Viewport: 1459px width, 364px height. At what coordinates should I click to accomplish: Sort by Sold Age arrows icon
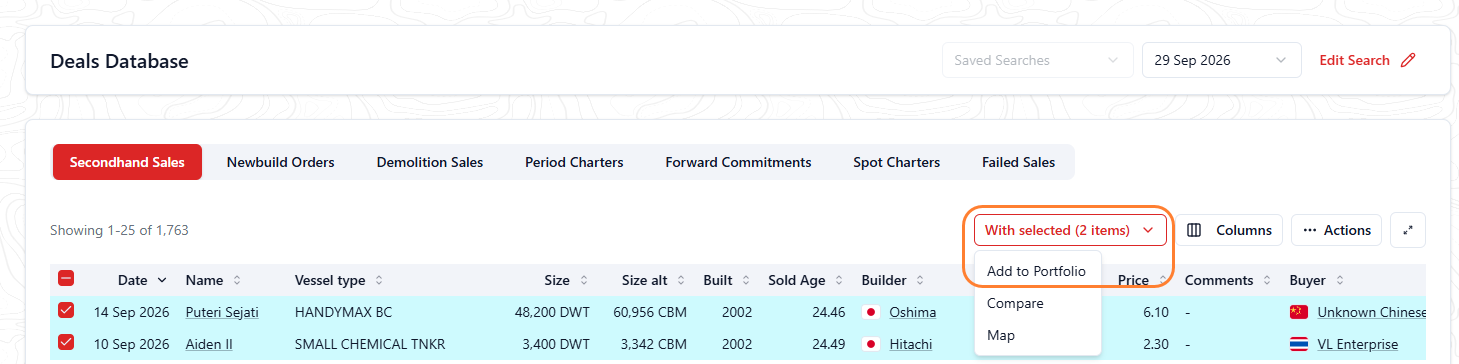(x=838, y=280)
